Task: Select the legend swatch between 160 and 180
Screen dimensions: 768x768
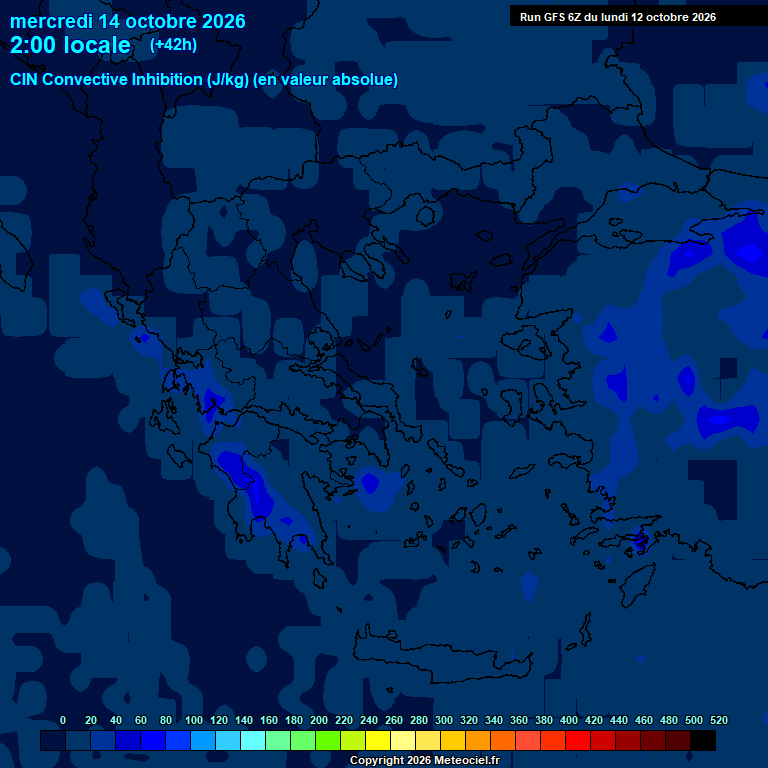Action: pyautogui.click(x=278, y=741)
